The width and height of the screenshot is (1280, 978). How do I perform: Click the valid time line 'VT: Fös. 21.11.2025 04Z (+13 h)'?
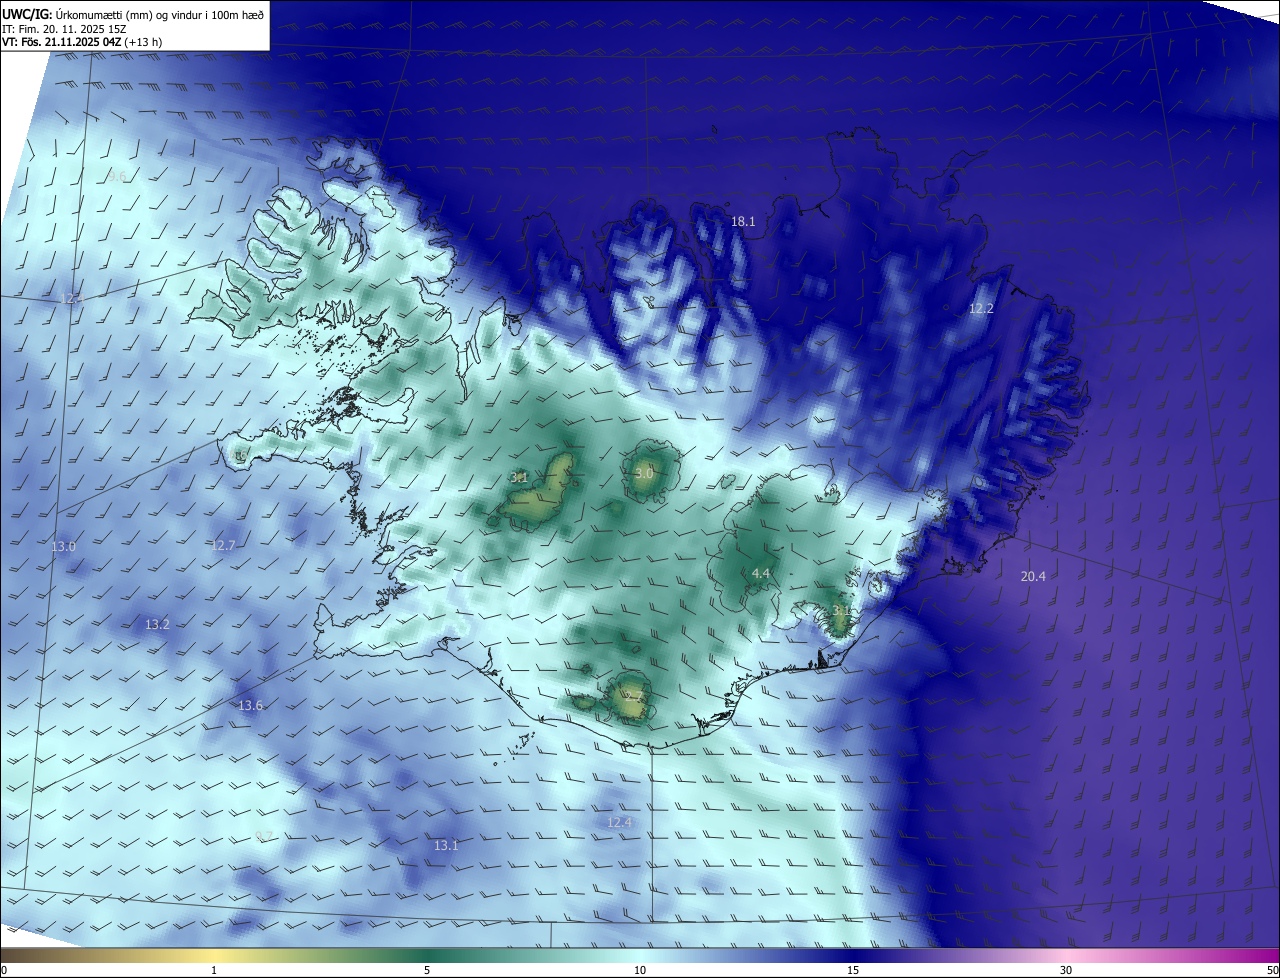pyautogui.click(x=82, y=42)
